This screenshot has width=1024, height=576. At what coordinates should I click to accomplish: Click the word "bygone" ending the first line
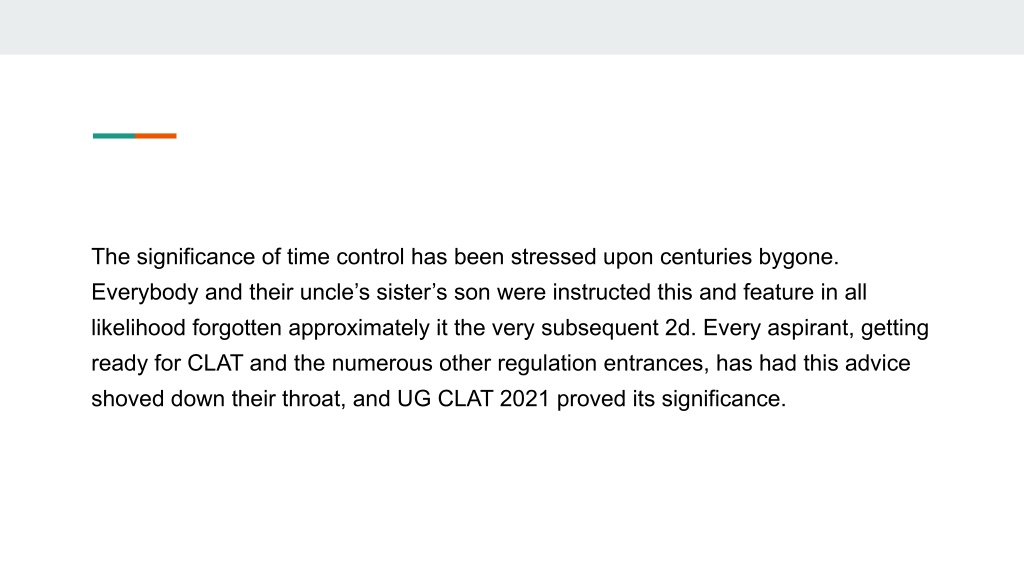[795, 257]
